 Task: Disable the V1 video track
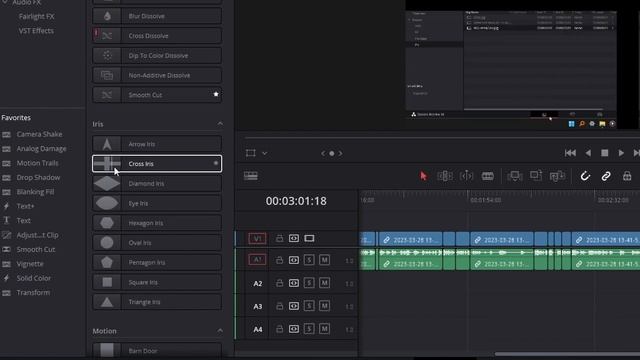[309, 238]
